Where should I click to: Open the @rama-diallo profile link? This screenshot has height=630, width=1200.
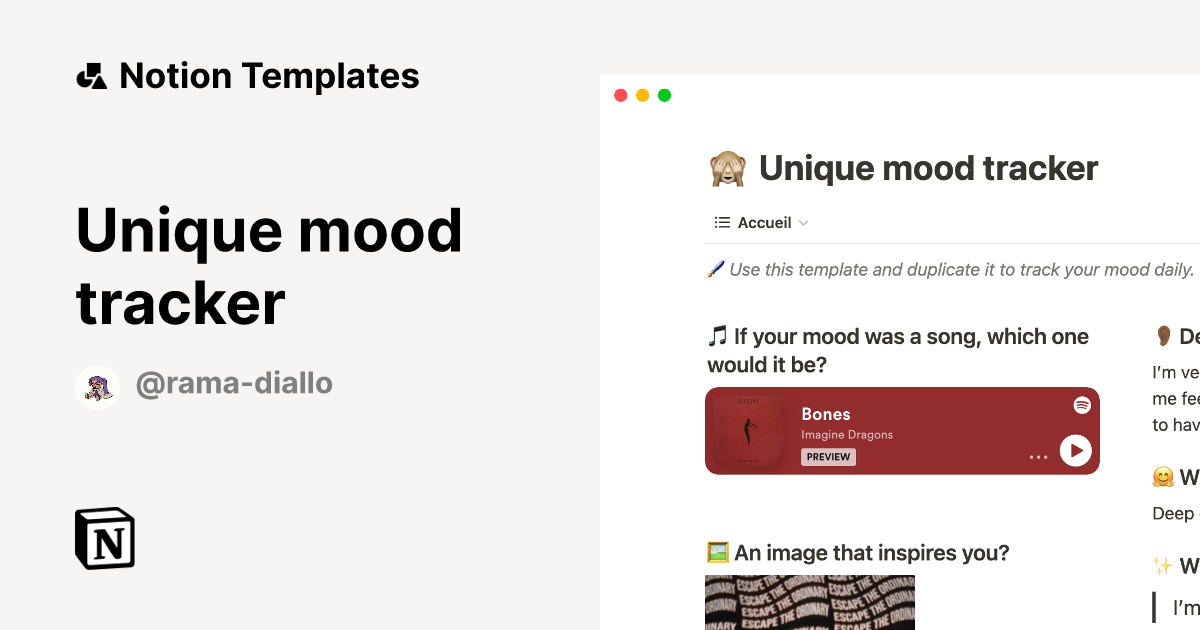click(x=234, y=383)
